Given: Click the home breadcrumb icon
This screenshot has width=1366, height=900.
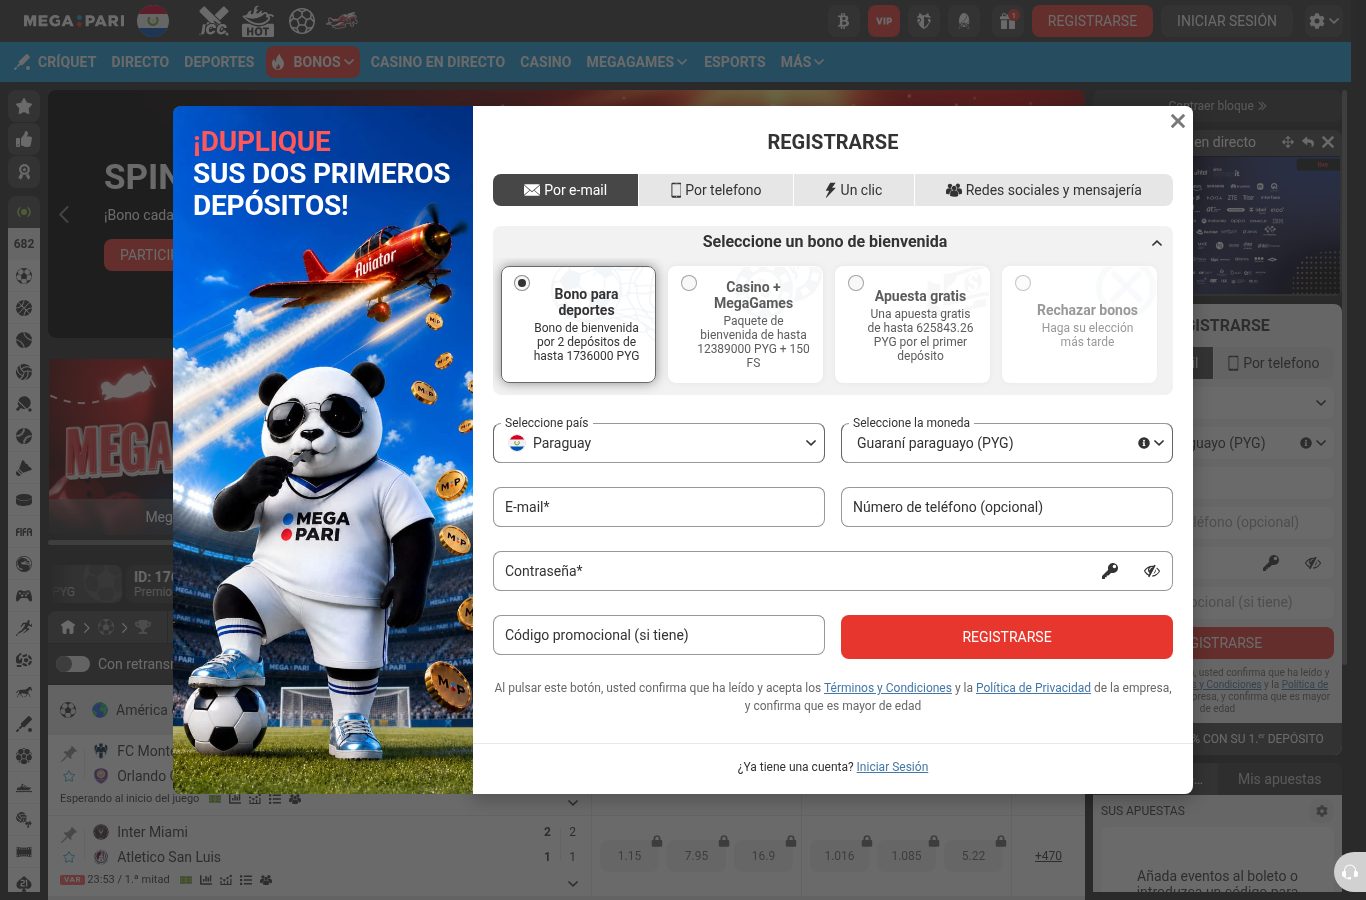Looking at the screenshot, I should click(68, 628).
